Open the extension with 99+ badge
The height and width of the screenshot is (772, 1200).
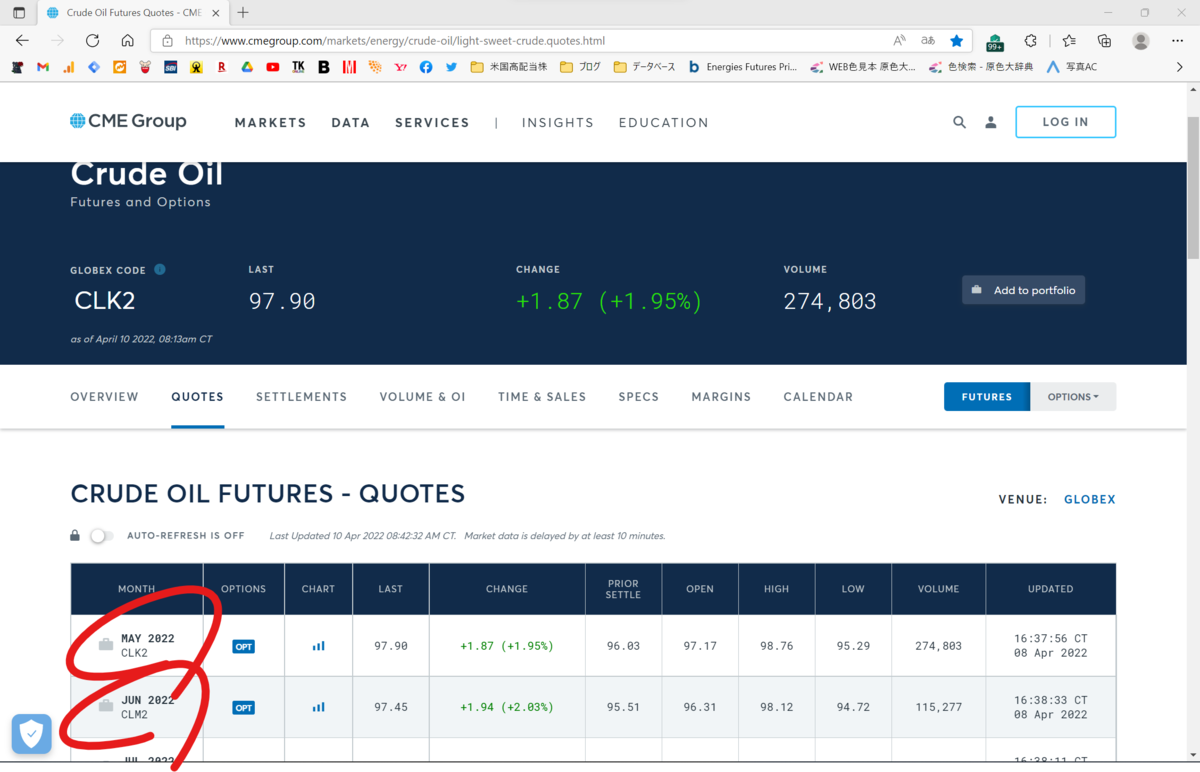click(x=995, y=42)
